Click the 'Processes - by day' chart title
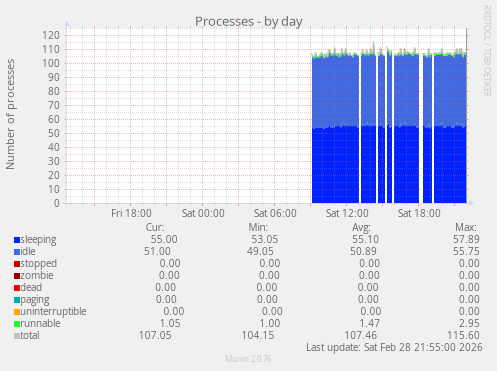This screenshot has width=497, height=371. (249, 22)
